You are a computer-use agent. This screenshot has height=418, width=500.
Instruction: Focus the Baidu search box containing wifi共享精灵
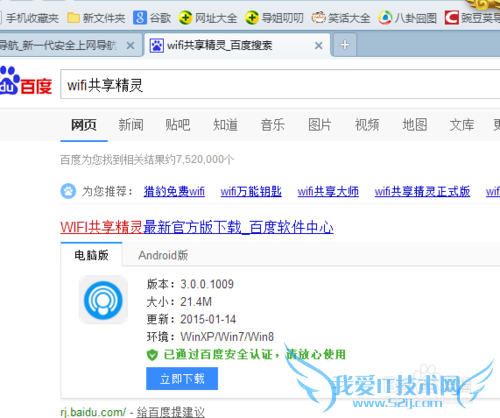pos(280,85)
